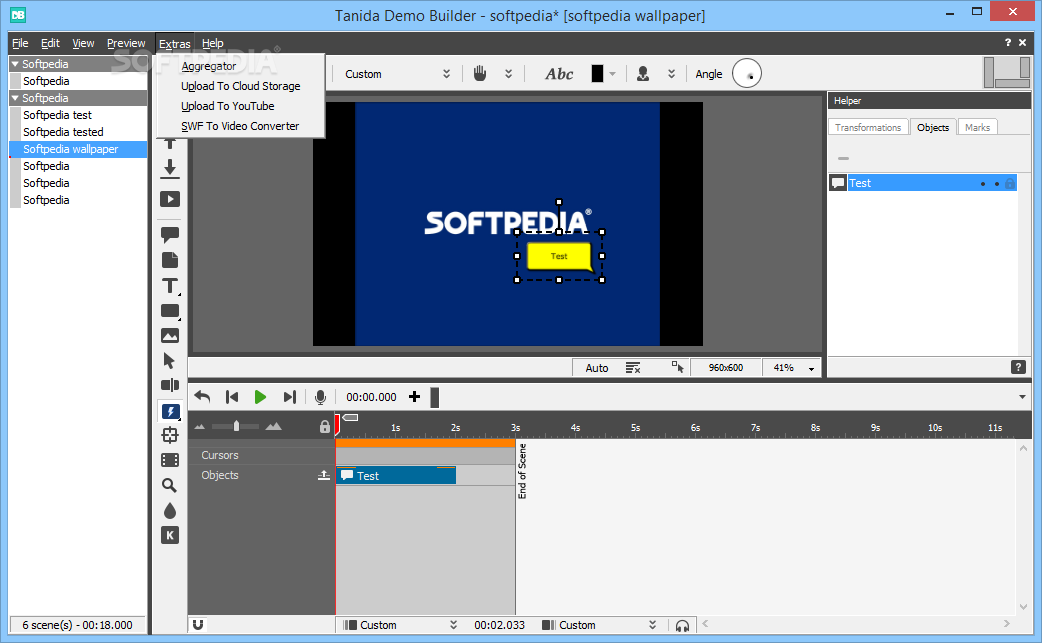Toggle the timeline lock icon
Viewport: 1042px width, 643px height.
point(324,426)
